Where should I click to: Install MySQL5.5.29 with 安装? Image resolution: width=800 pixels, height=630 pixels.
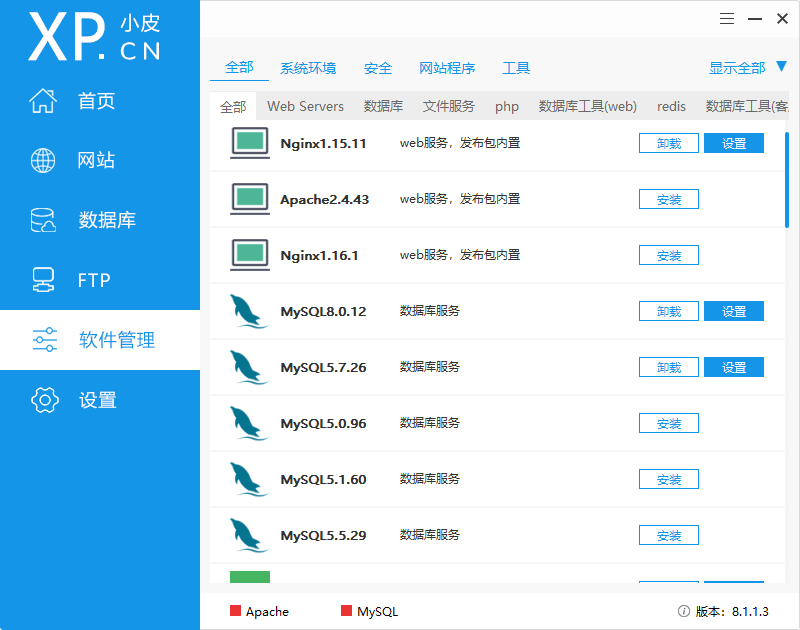tap(669, 536)
